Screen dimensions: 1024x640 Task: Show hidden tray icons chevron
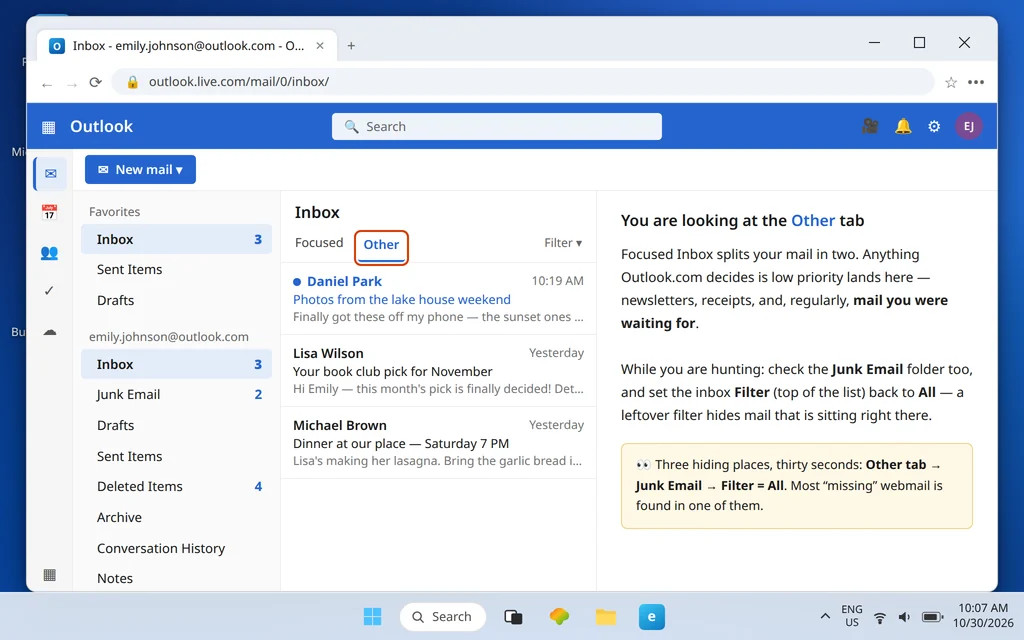click(825, 616)
